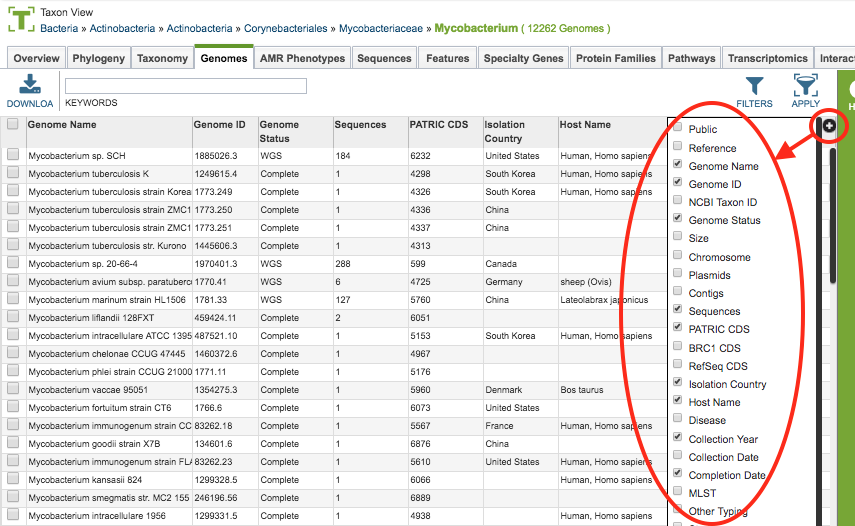Image resolution: width=855 pixels, height=526 pixels.
Task: Switch to the Phylogeny tab
Action: pyautogui.click(x=99, y=58)
